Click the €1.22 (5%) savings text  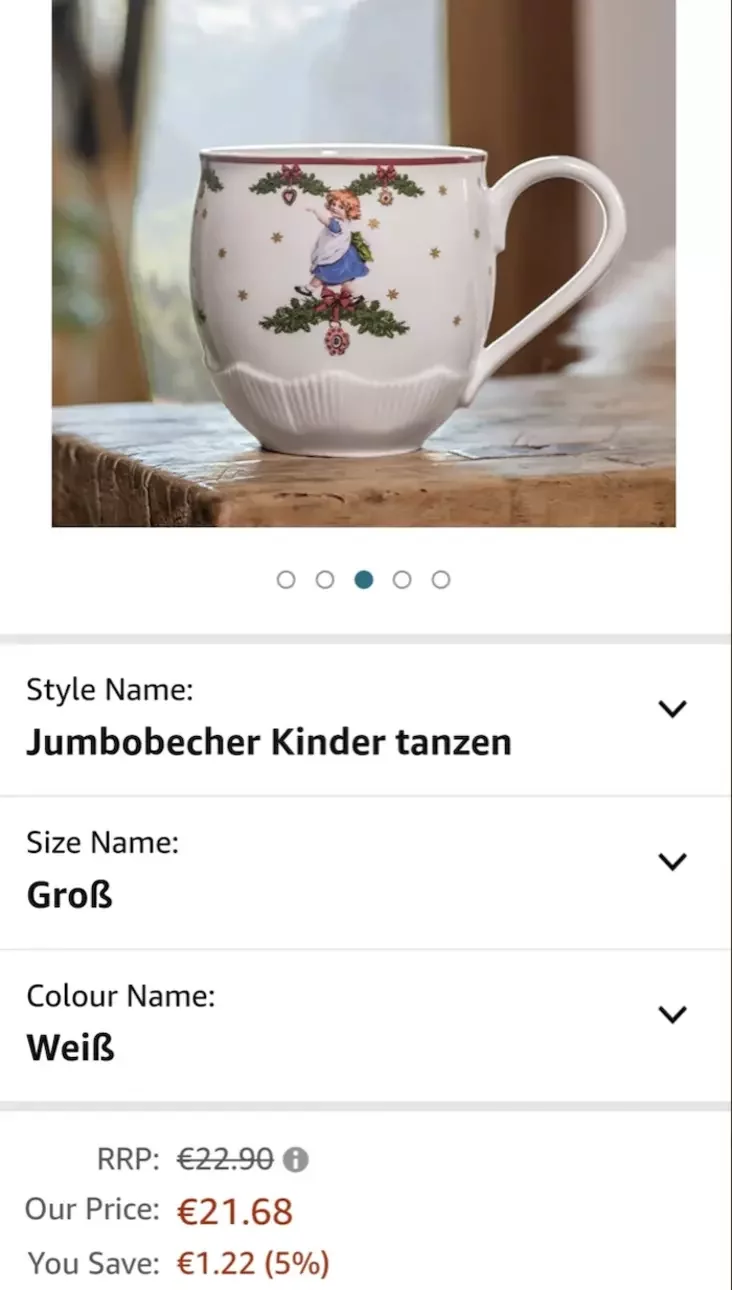[x=253, y=1264]
